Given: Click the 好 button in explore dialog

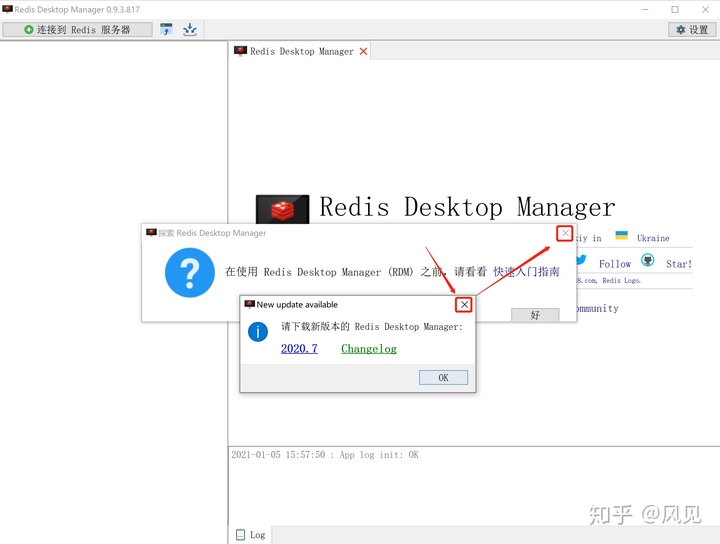Looking at the screenshot, I should [x=535, y=315].
